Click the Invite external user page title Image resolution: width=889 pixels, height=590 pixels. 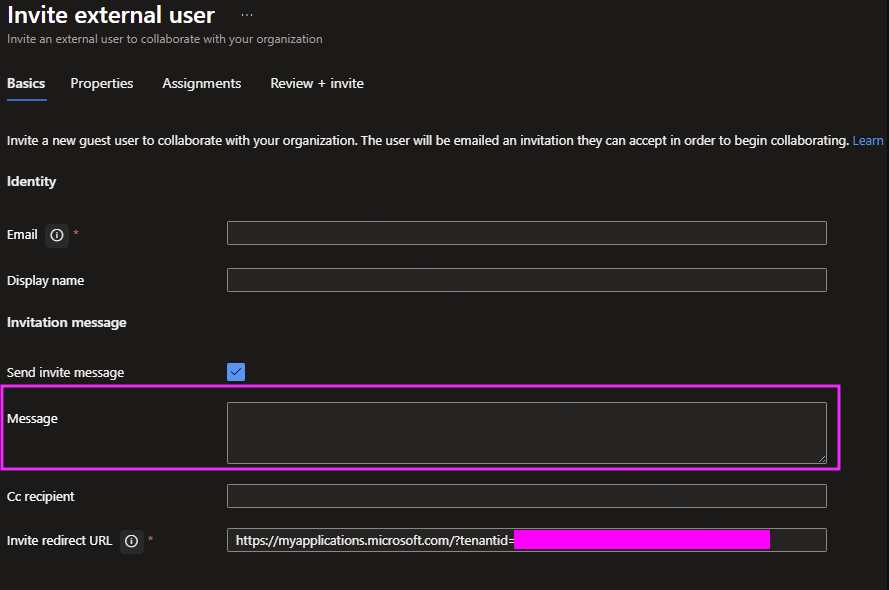coord(111,16)
